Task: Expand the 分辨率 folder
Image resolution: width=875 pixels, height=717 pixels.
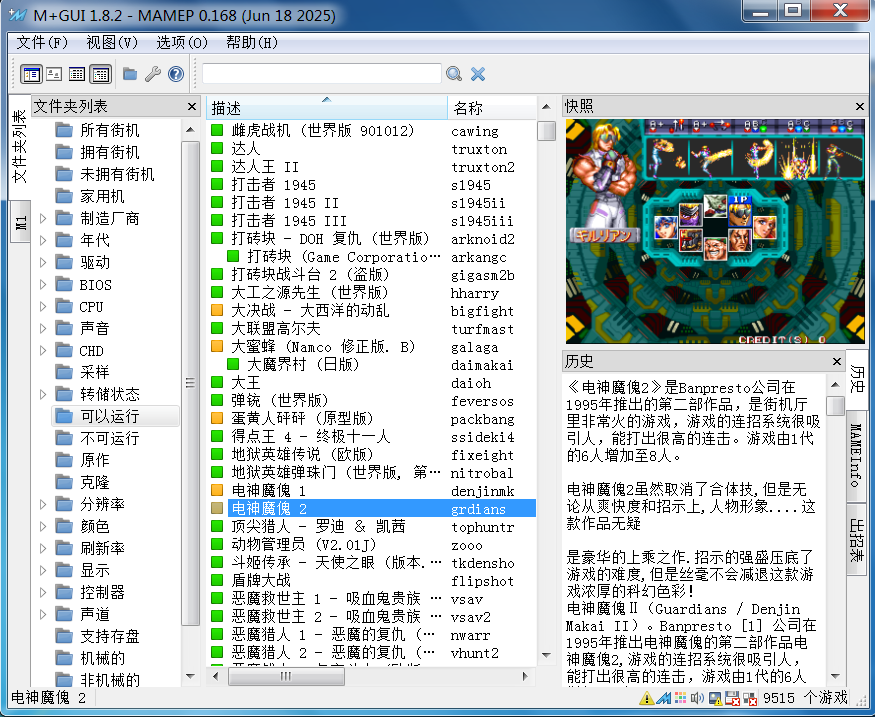Action: (43, 504)
